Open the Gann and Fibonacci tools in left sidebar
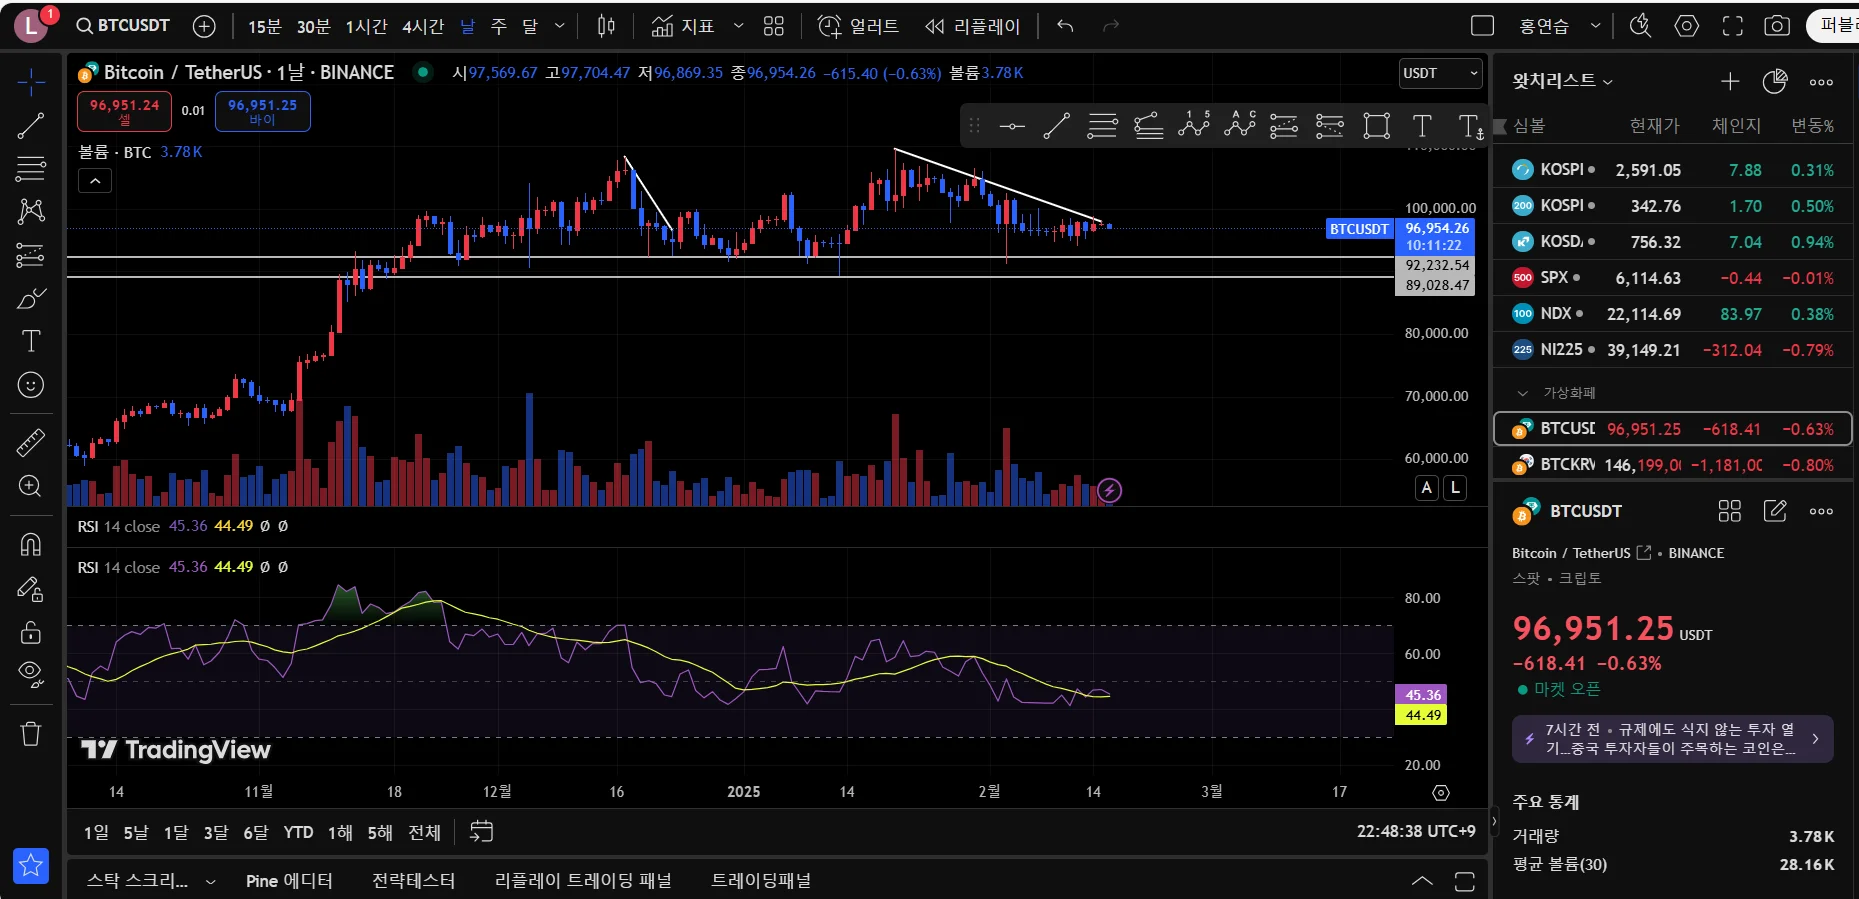This screenshot has width=1859, height=899. pyautogui.click(x=31, y=168)
